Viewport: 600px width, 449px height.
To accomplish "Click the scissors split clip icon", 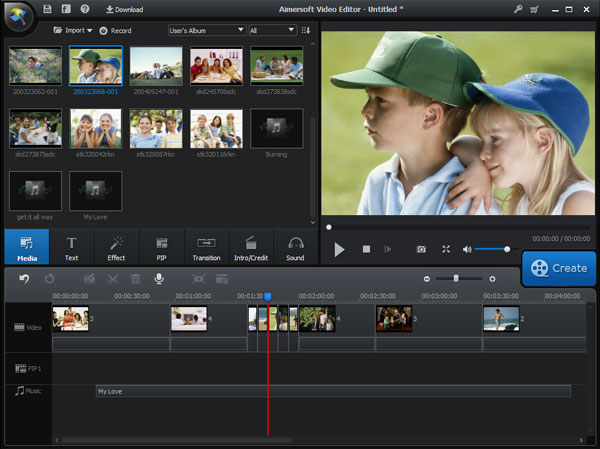I will coord(113,278).
